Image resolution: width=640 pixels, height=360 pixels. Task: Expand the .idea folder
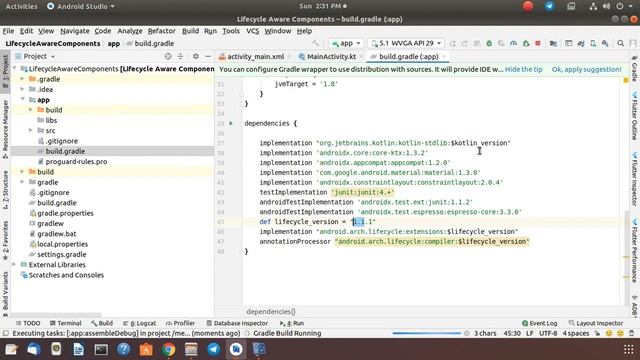coord(22,89)
